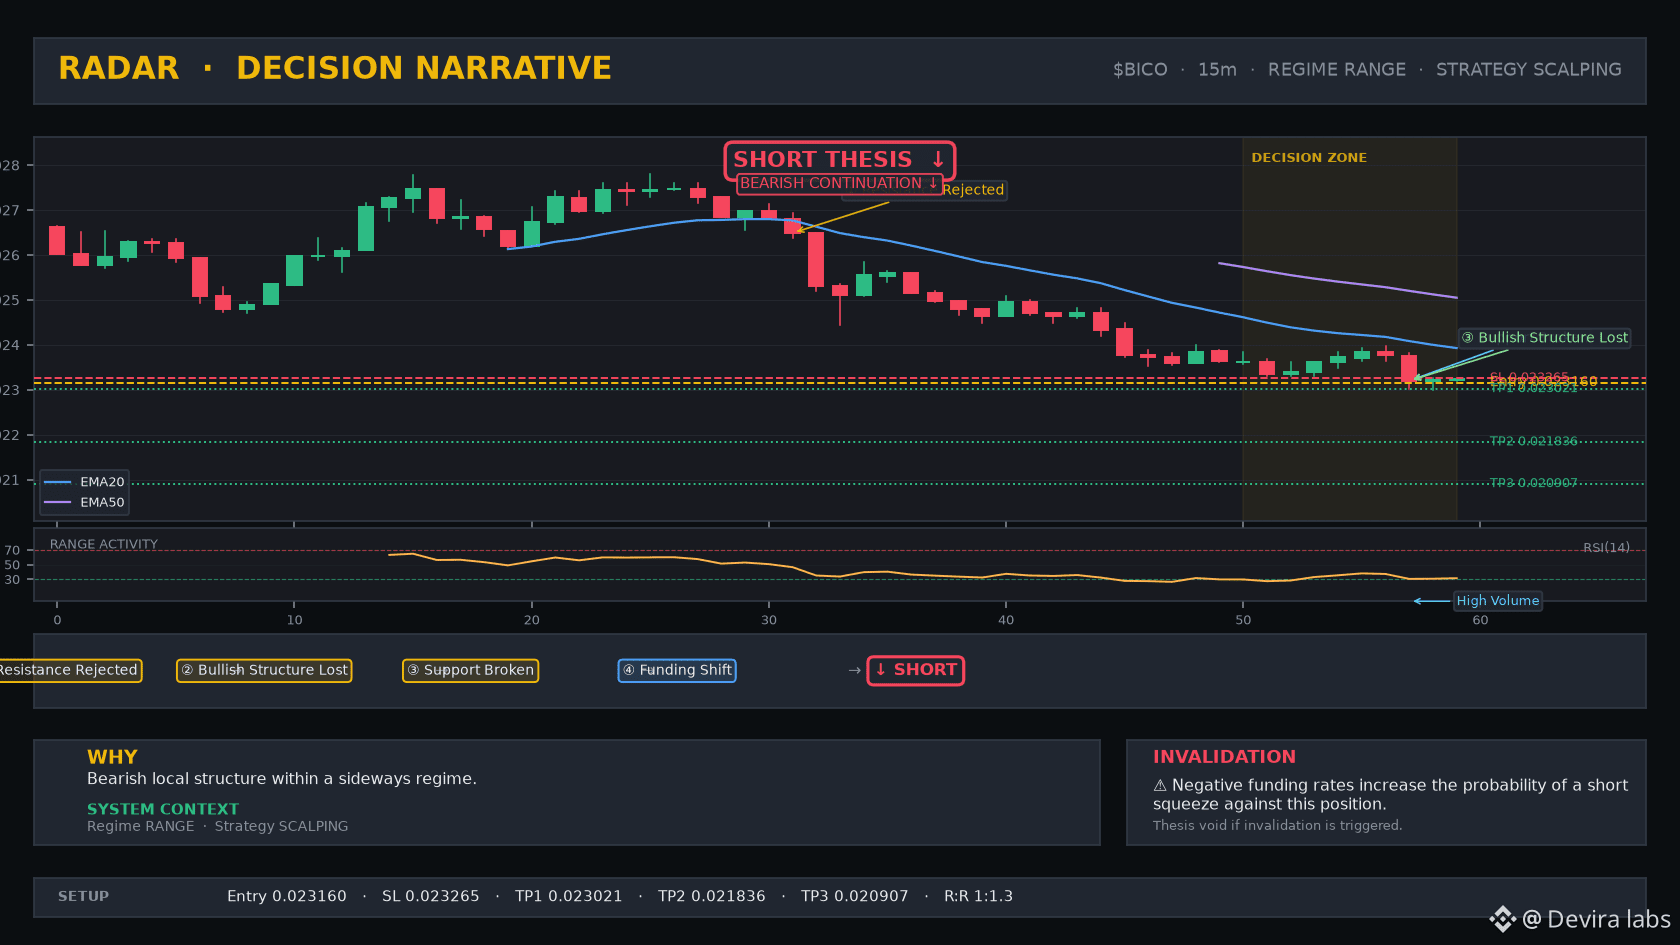
Task: Click STRATEGY SCALPING in the header
Action: coord(1528,70)
